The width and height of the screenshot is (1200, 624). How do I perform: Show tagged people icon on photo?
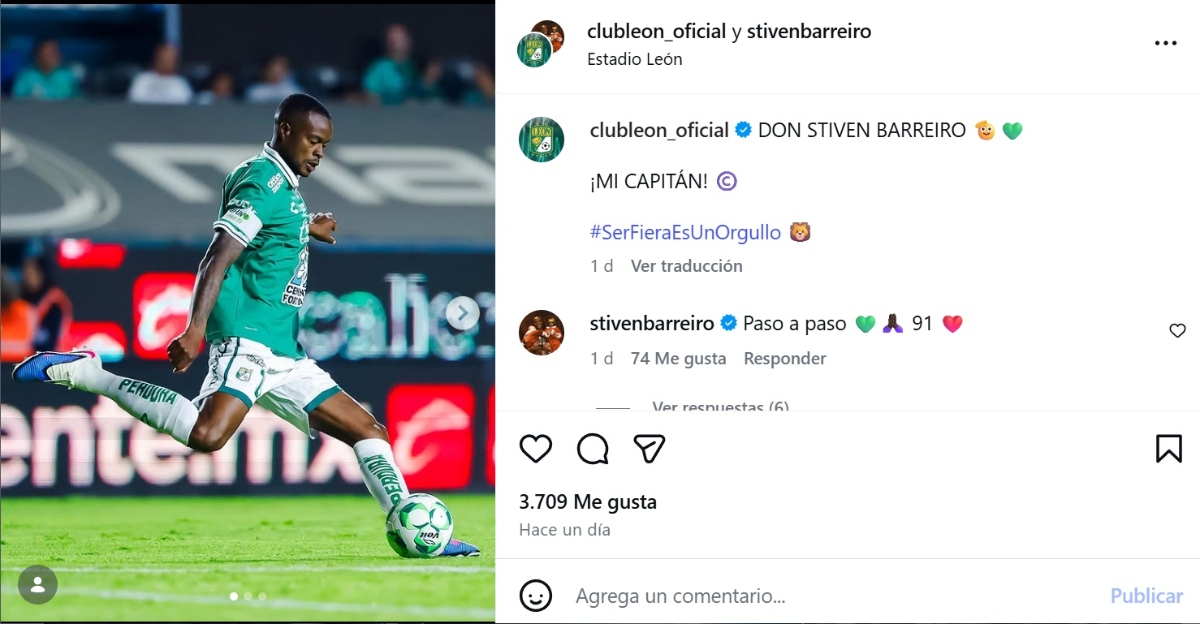pos(37,585)
